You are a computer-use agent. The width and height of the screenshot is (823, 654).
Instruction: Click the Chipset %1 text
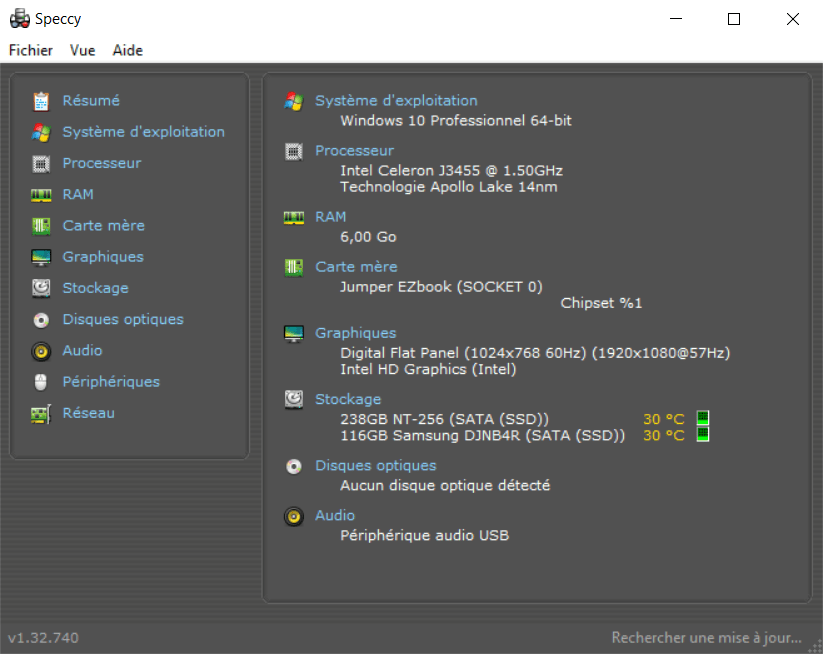tap(601, 303)
